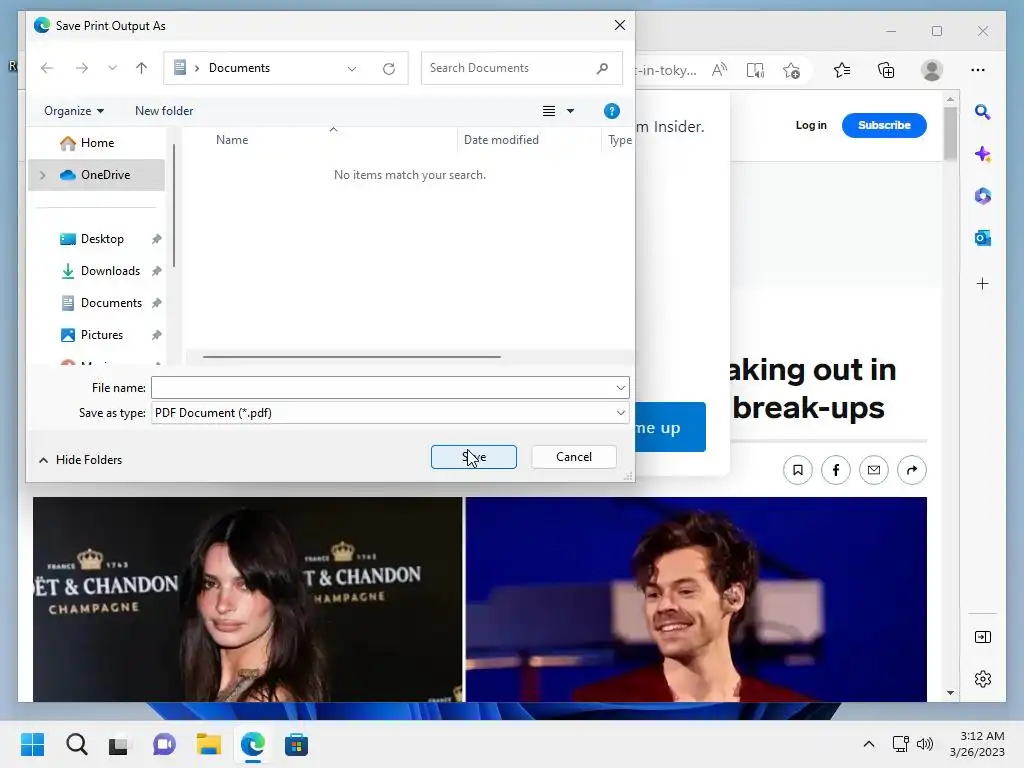Expand the OneDrive tree node

pos(43,175)
